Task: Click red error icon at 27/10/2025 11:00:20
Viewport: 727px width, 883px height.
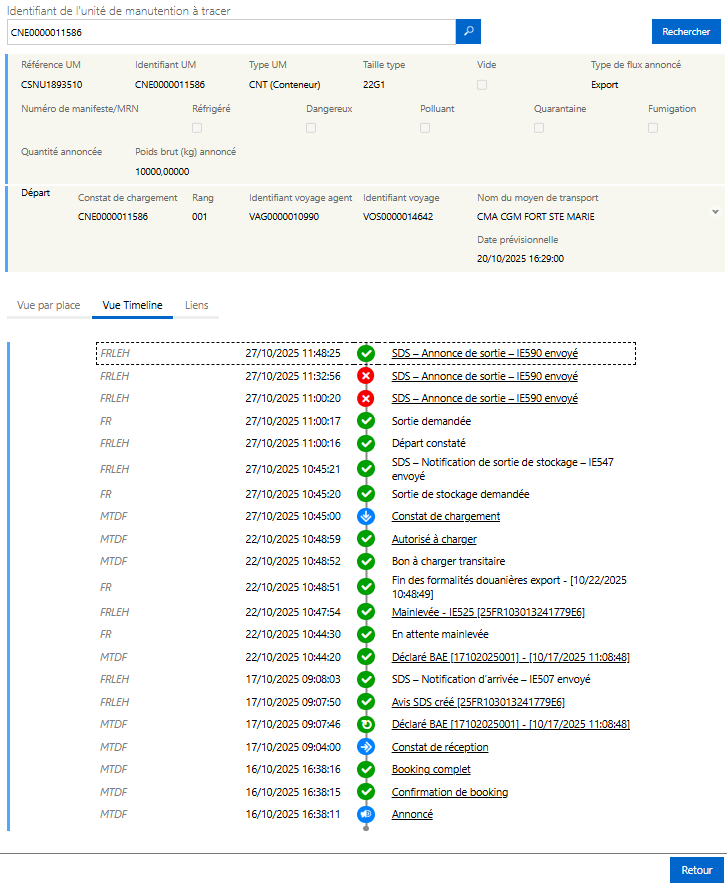Action: coord(366,398)
